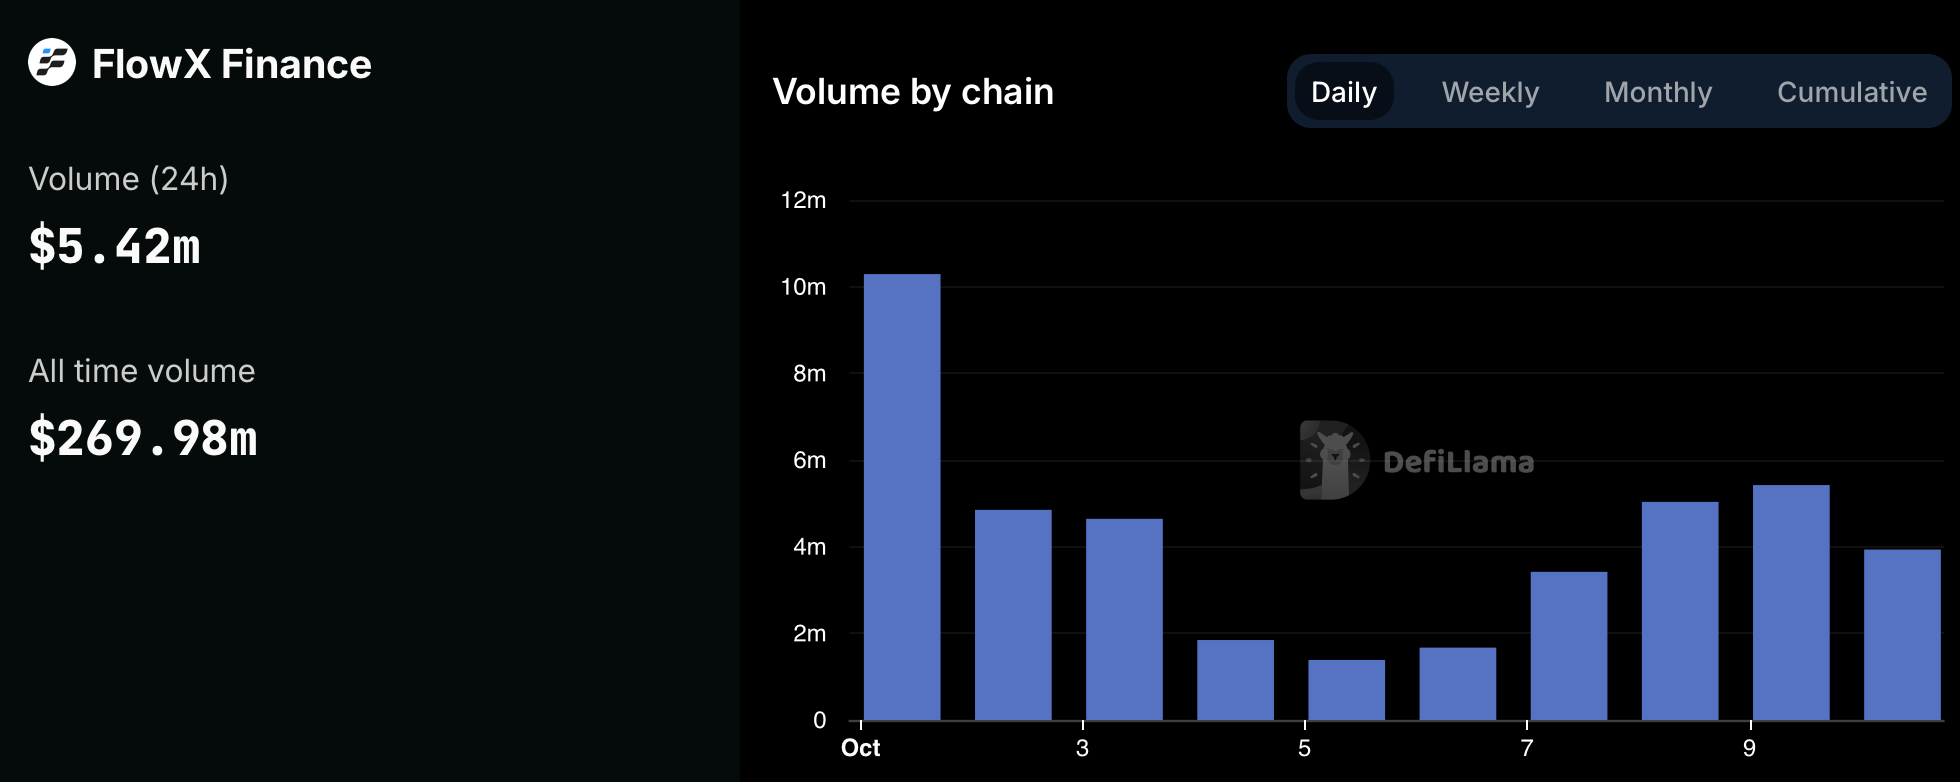This screenshot has width=1960, height=782.
Task: Show the Cumulative volume chart
Action: [x=1851, y=92]
